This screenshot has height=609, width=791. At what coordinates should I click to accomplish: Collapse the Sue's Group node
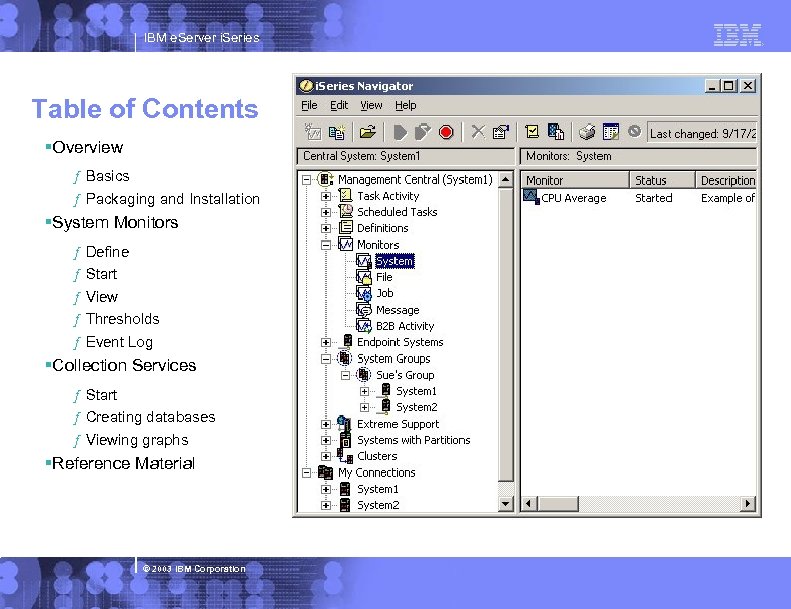[345, 375]
